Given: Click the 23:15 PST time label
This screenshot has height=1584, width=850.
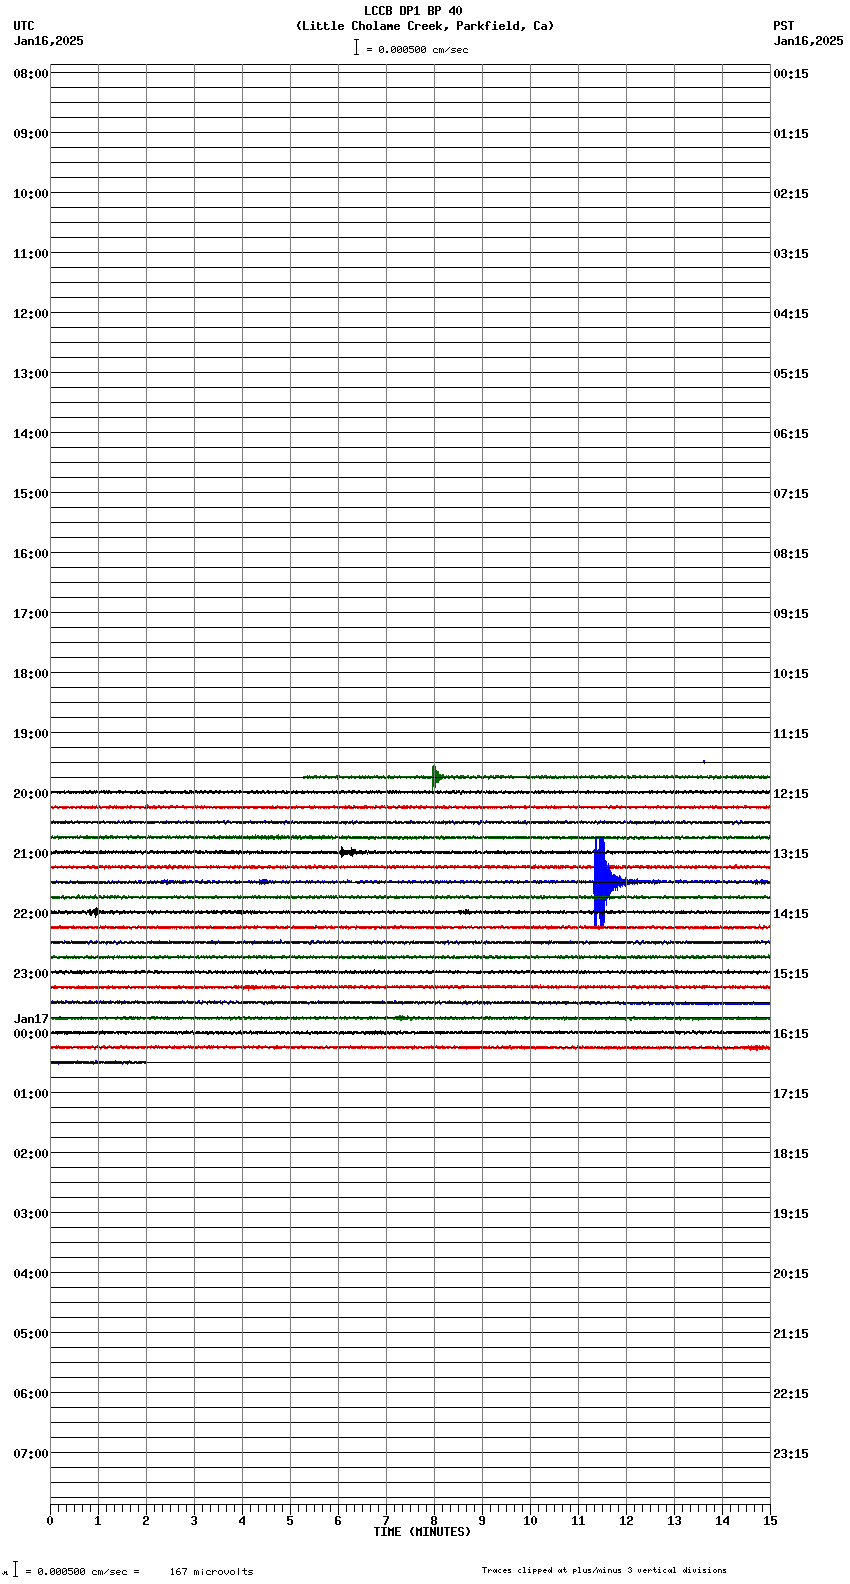Looking at the screenshot, I should 791,1454.
